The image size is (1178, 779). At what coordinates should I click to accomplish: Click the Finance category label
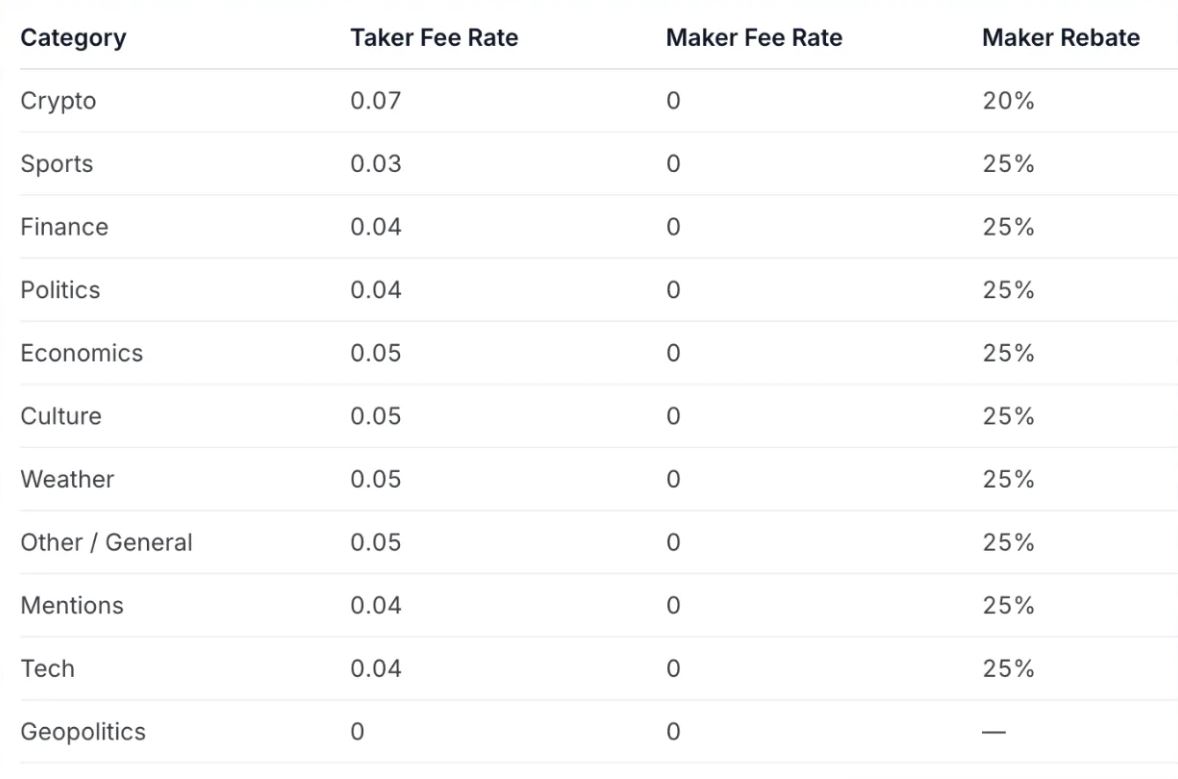[x=64, y=227]
